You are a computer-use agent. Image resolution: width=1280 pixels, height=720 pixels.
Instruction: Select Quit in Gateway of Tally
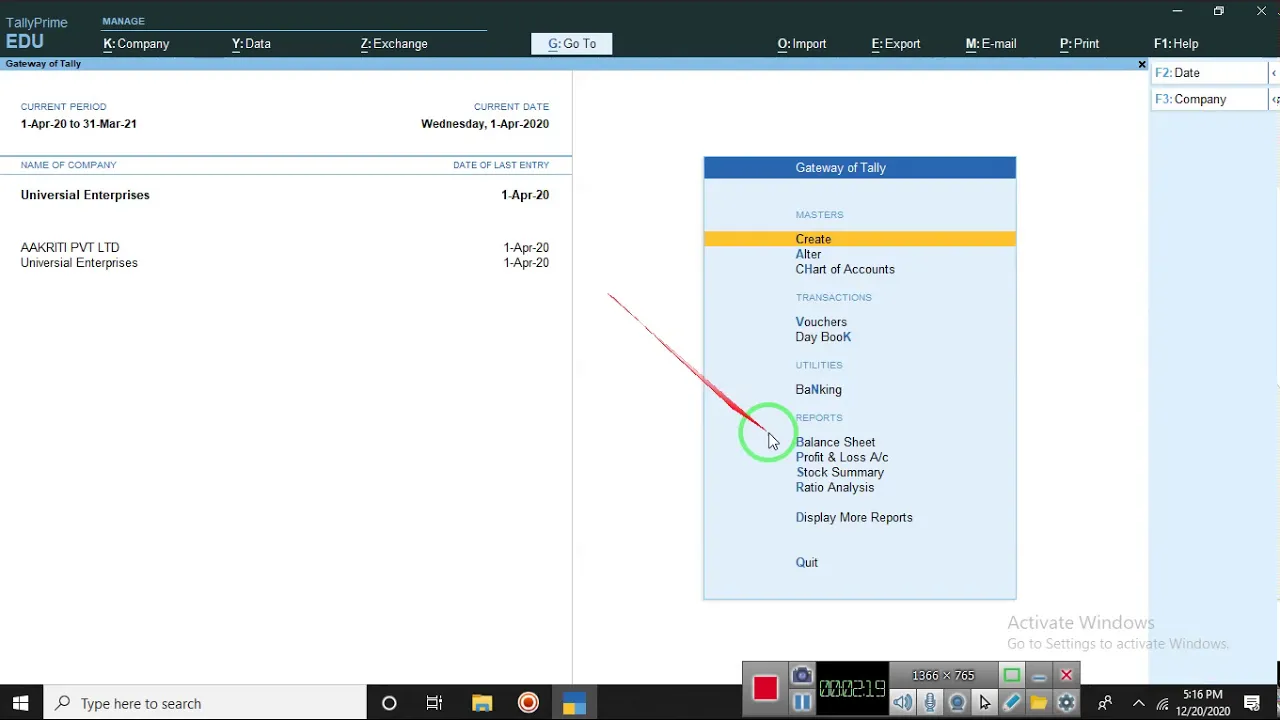(x=806, y=562)
